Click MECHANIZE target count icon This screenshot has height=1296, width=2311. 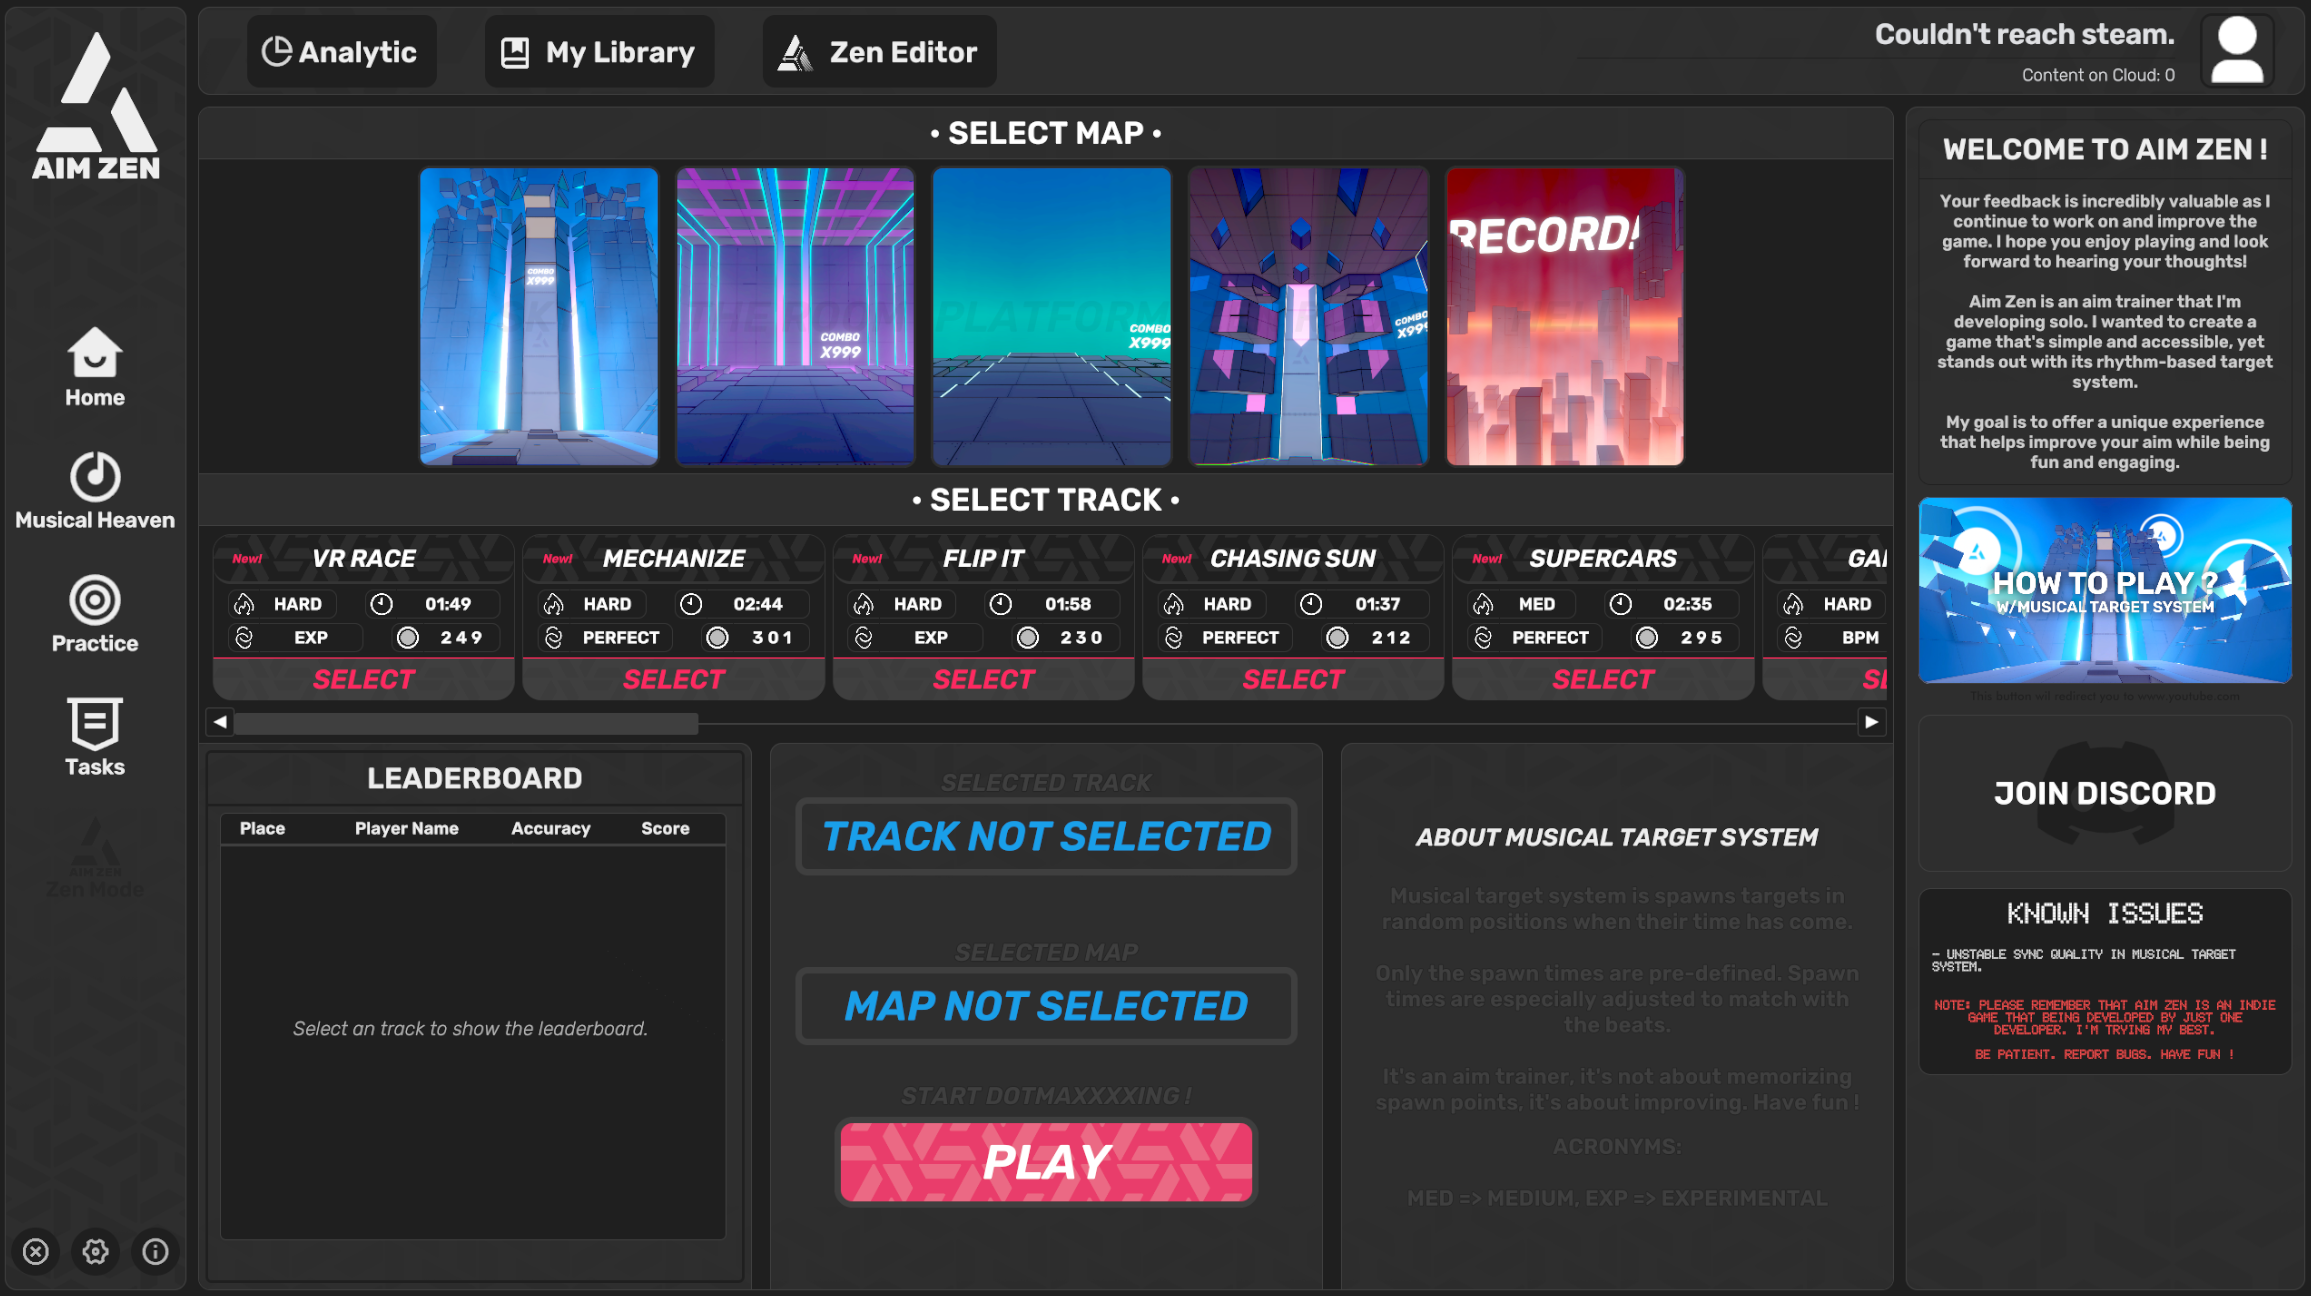(717, 638)
